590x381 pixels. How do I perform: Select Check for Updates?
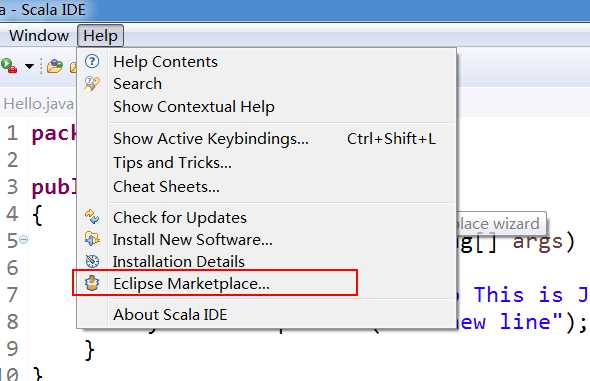point(267,217)
